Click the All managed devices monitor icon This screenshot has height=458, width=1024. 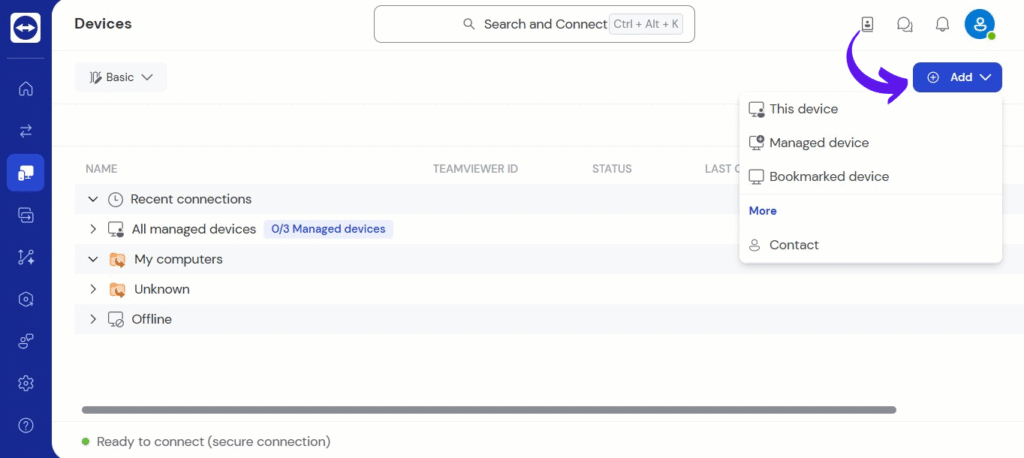(x=116, y=229)
